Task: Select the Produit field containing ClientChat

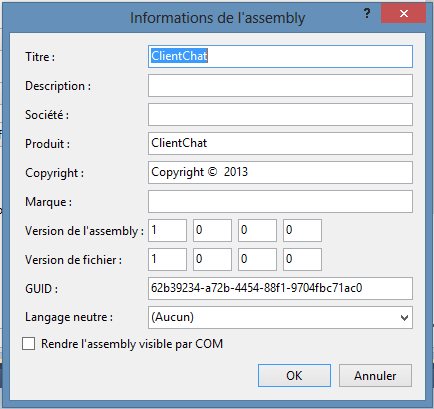Action: click(280, 143)
